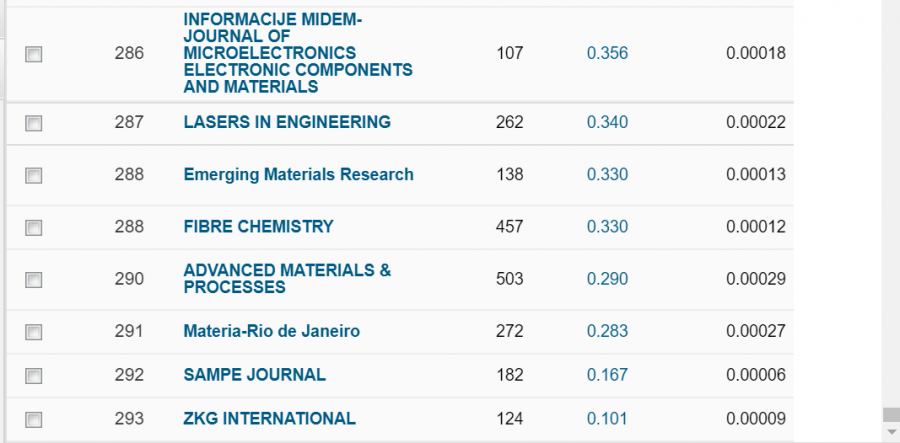Viewport: 900px width, 443px height.
Task: Open the 0.356 impact factor link
Action: click(x=607, y=53)
